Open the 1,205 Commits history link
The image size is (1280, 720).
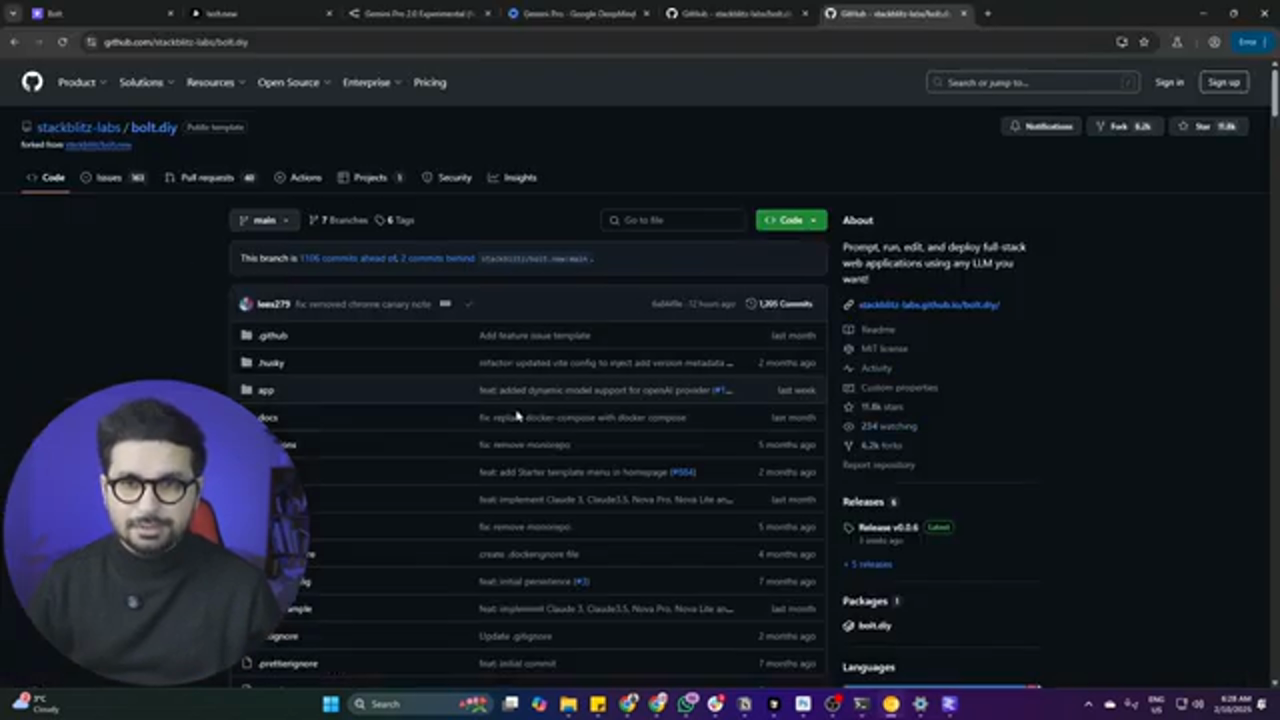(x=779, y=304)
